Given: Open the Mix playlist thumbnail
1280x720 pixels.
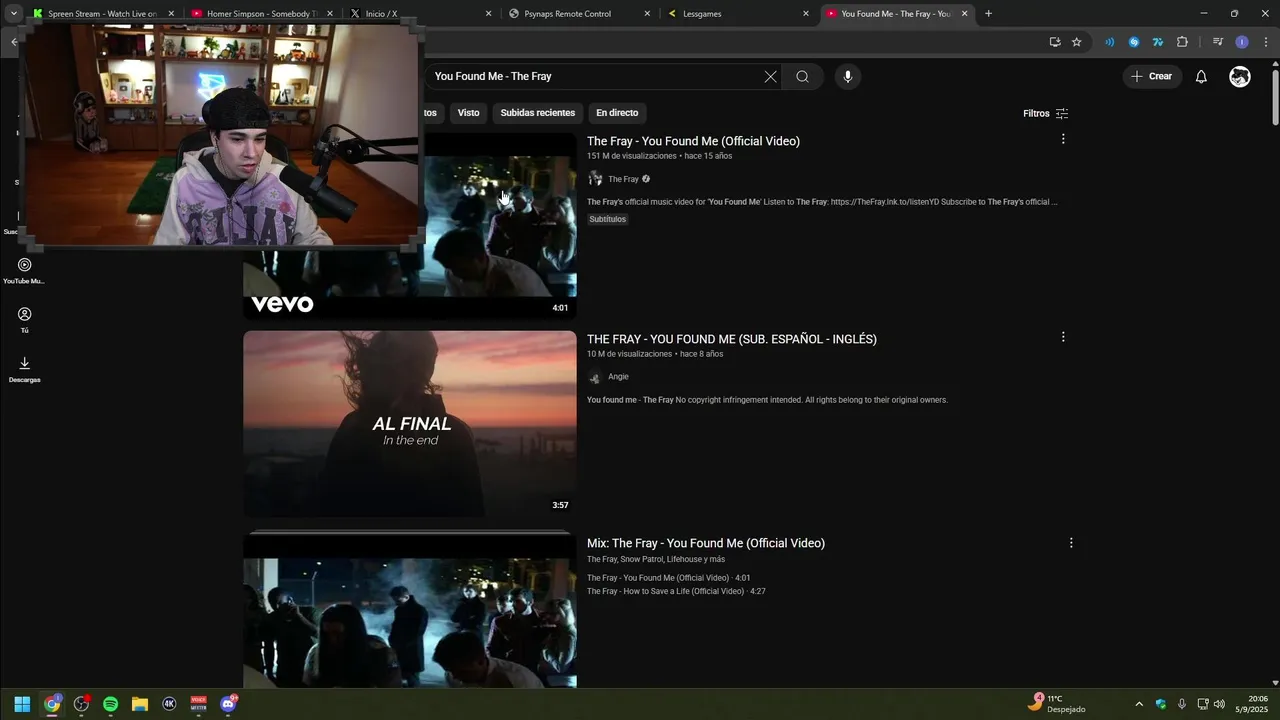Looking at the screenshot, I should coord(410,610).
